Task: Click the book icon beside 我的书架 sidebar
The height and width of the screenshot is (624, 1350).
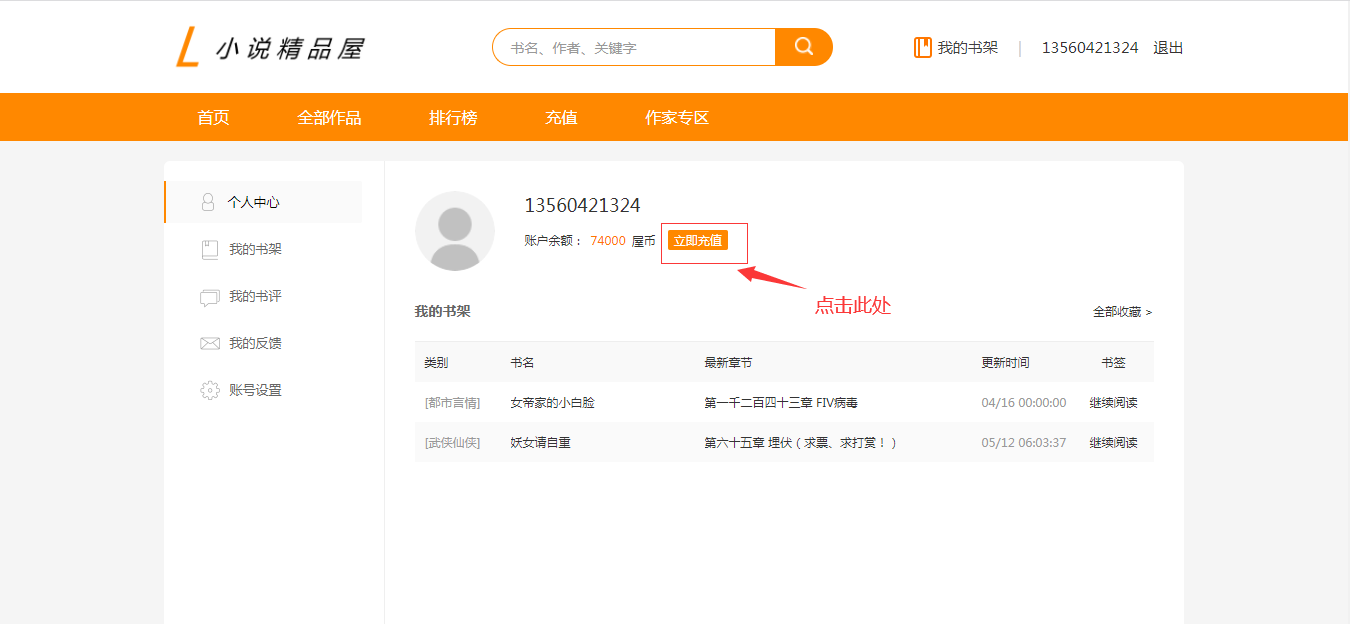Action: pyautogui.click(x=209, y=249)
